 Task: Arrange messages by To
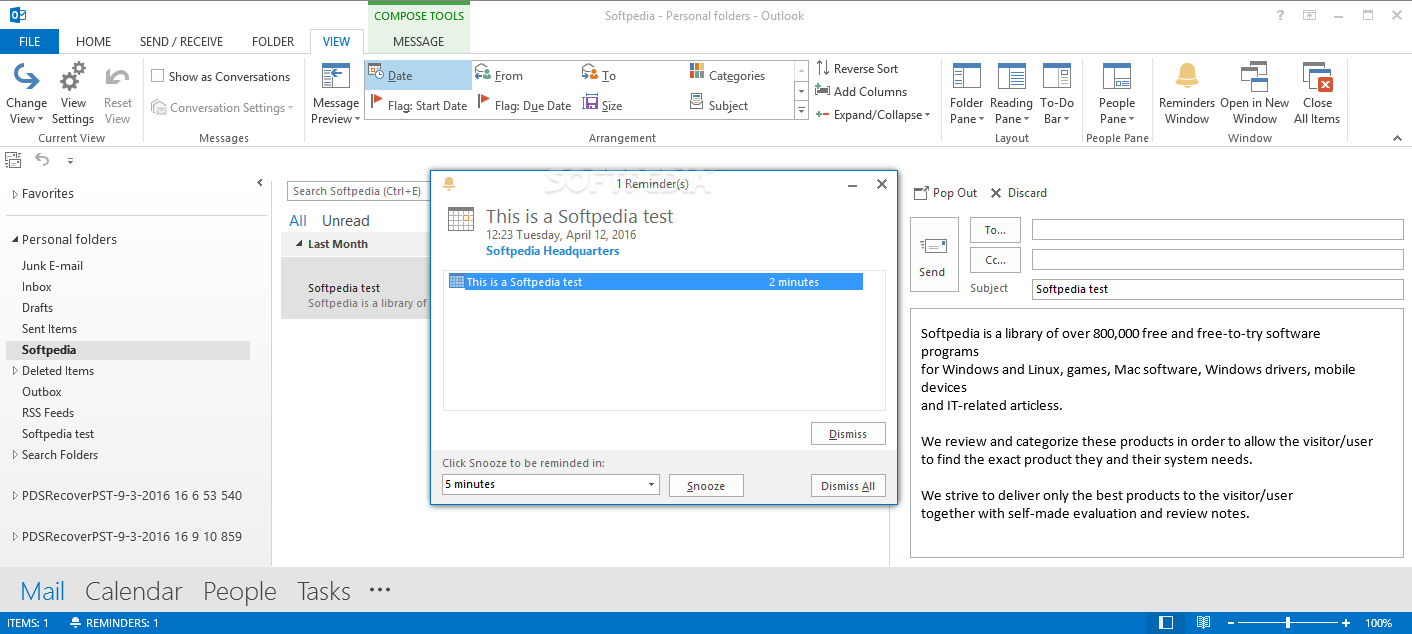[x=599, y=76]
